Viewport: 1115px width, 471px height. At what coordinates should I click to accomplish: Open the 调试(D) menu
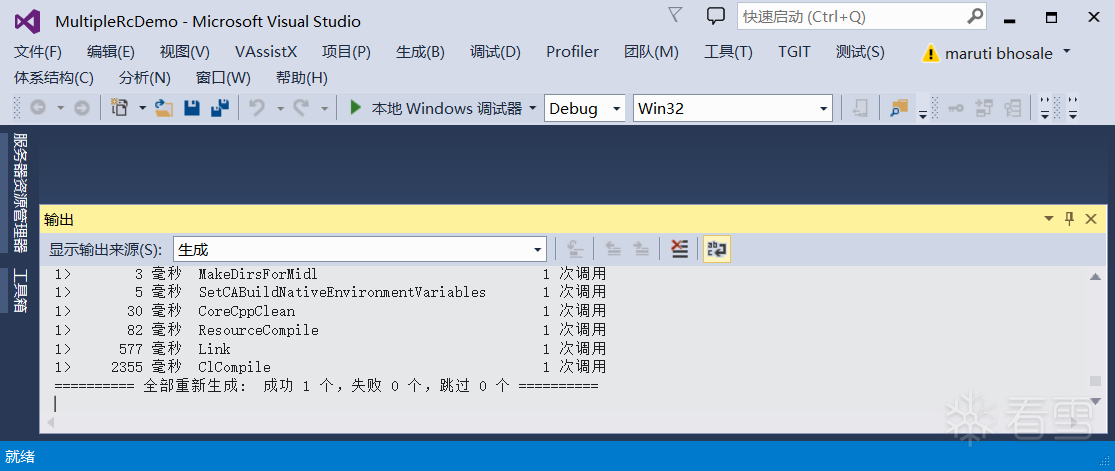coord(496,52)
